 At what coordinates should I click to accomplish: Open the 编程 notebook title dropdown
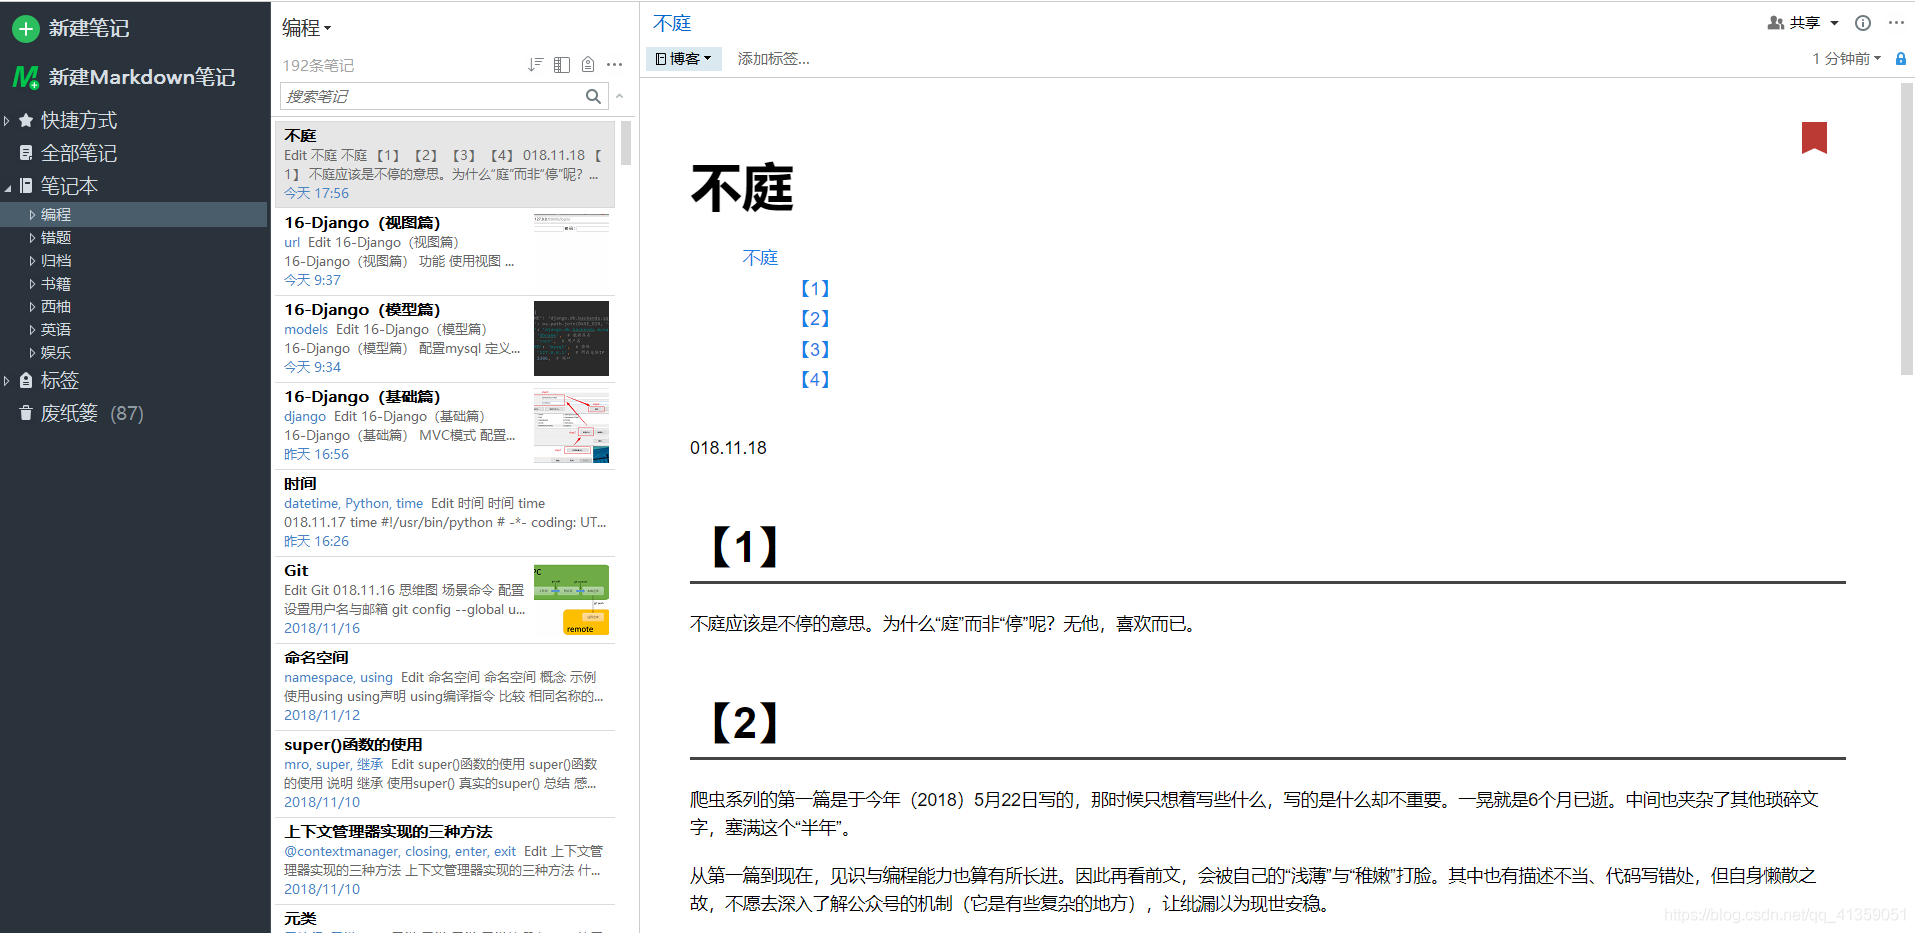pos(306,28)
